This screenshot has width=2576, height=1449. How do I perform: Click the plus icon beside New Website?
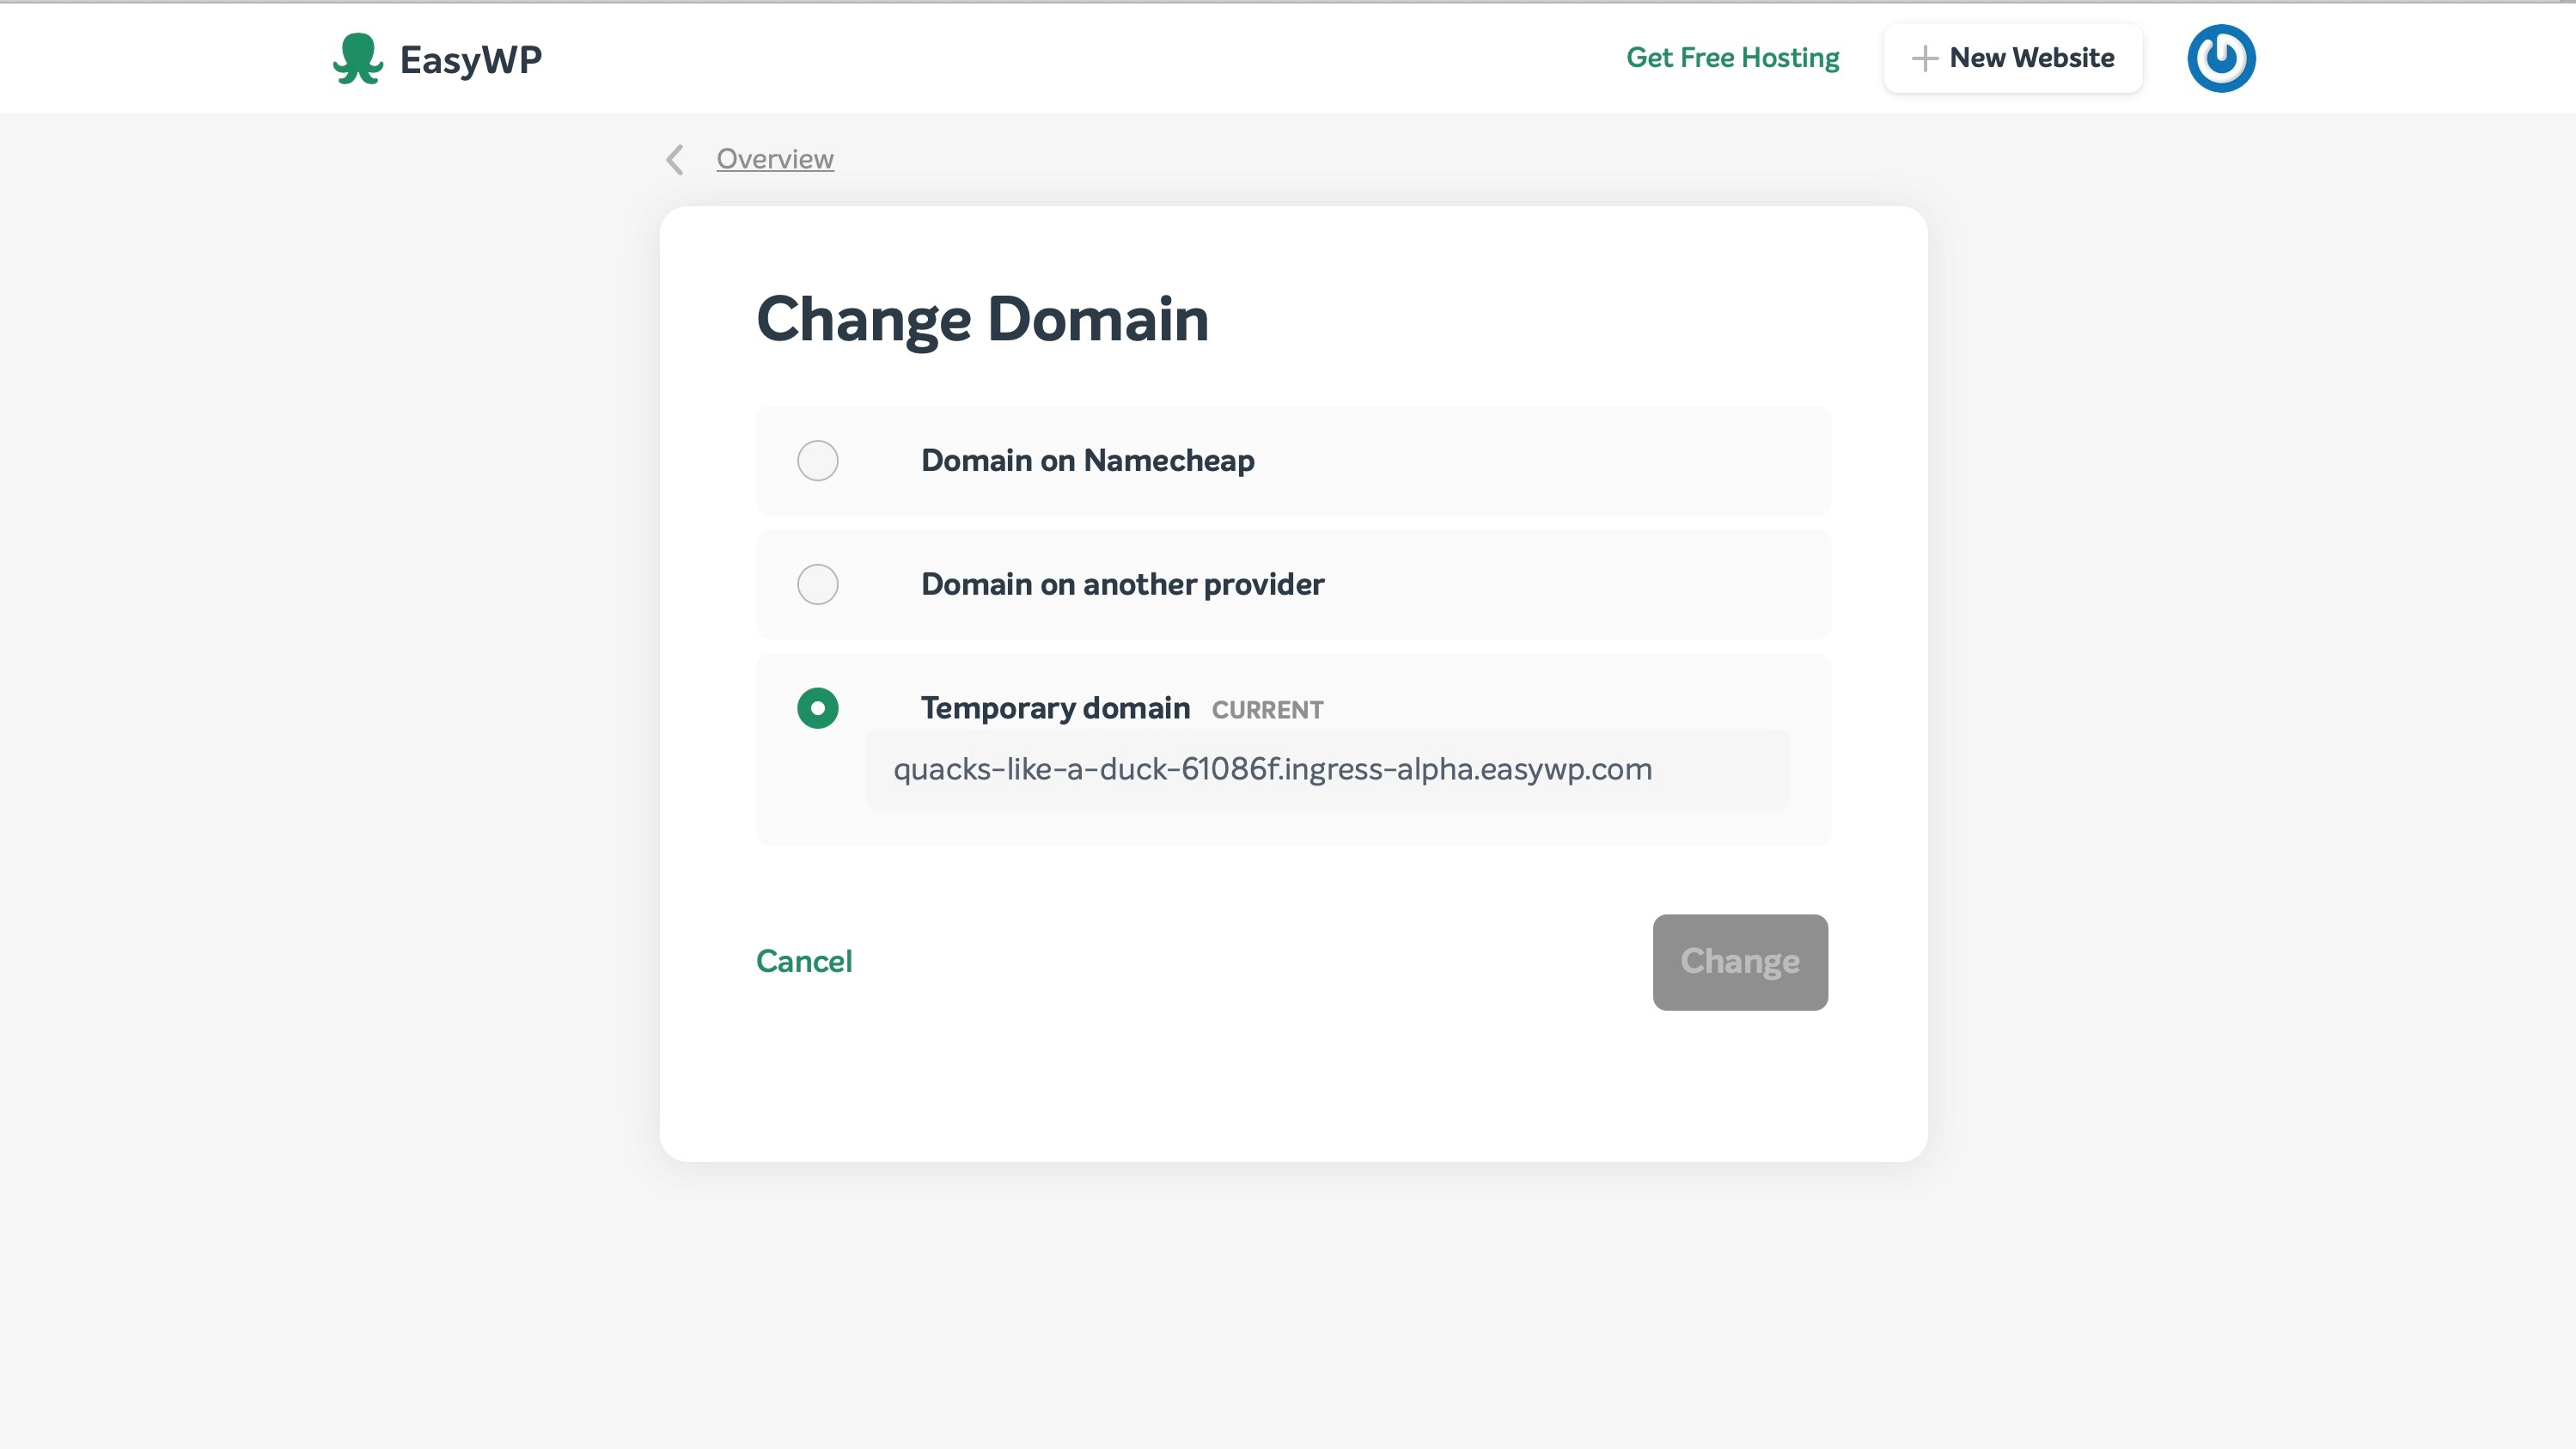pyautogui.click(x=1924, y=59)
